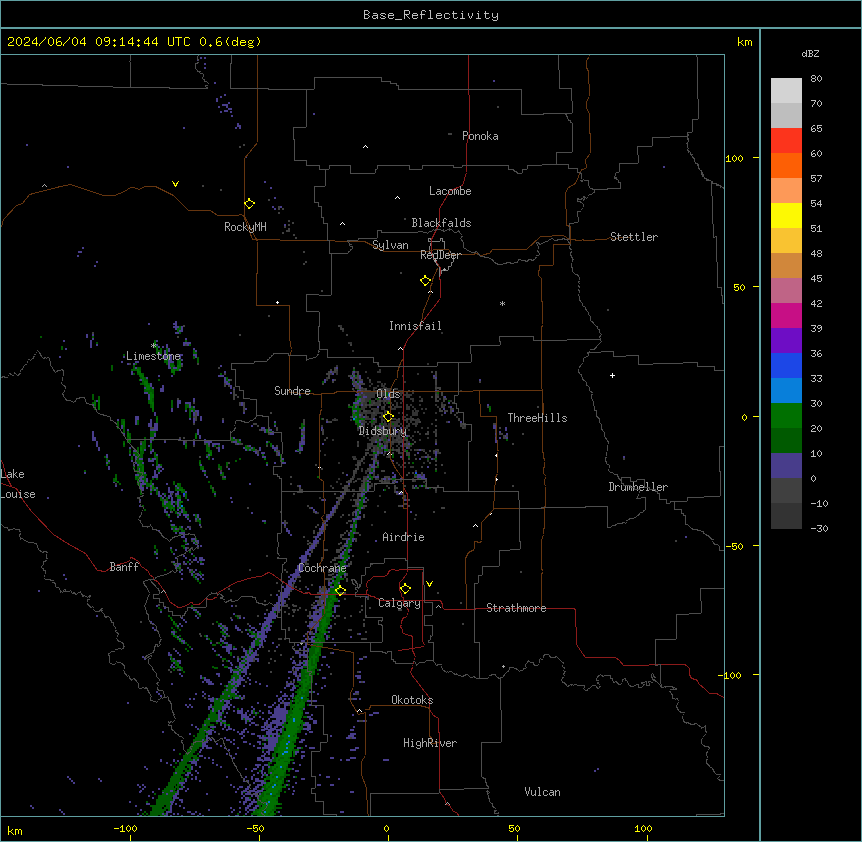
Task: Click the Lacombe city label
Action: [x=450, y=191]
